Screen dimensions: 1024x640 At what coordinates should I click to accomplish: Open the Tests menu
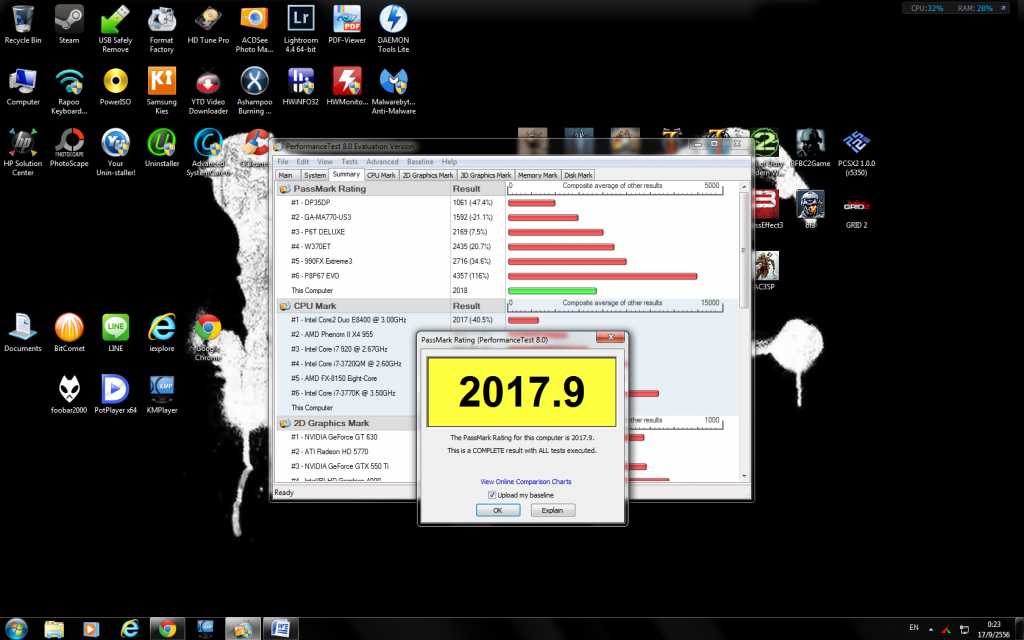click(x=349, y=161)
